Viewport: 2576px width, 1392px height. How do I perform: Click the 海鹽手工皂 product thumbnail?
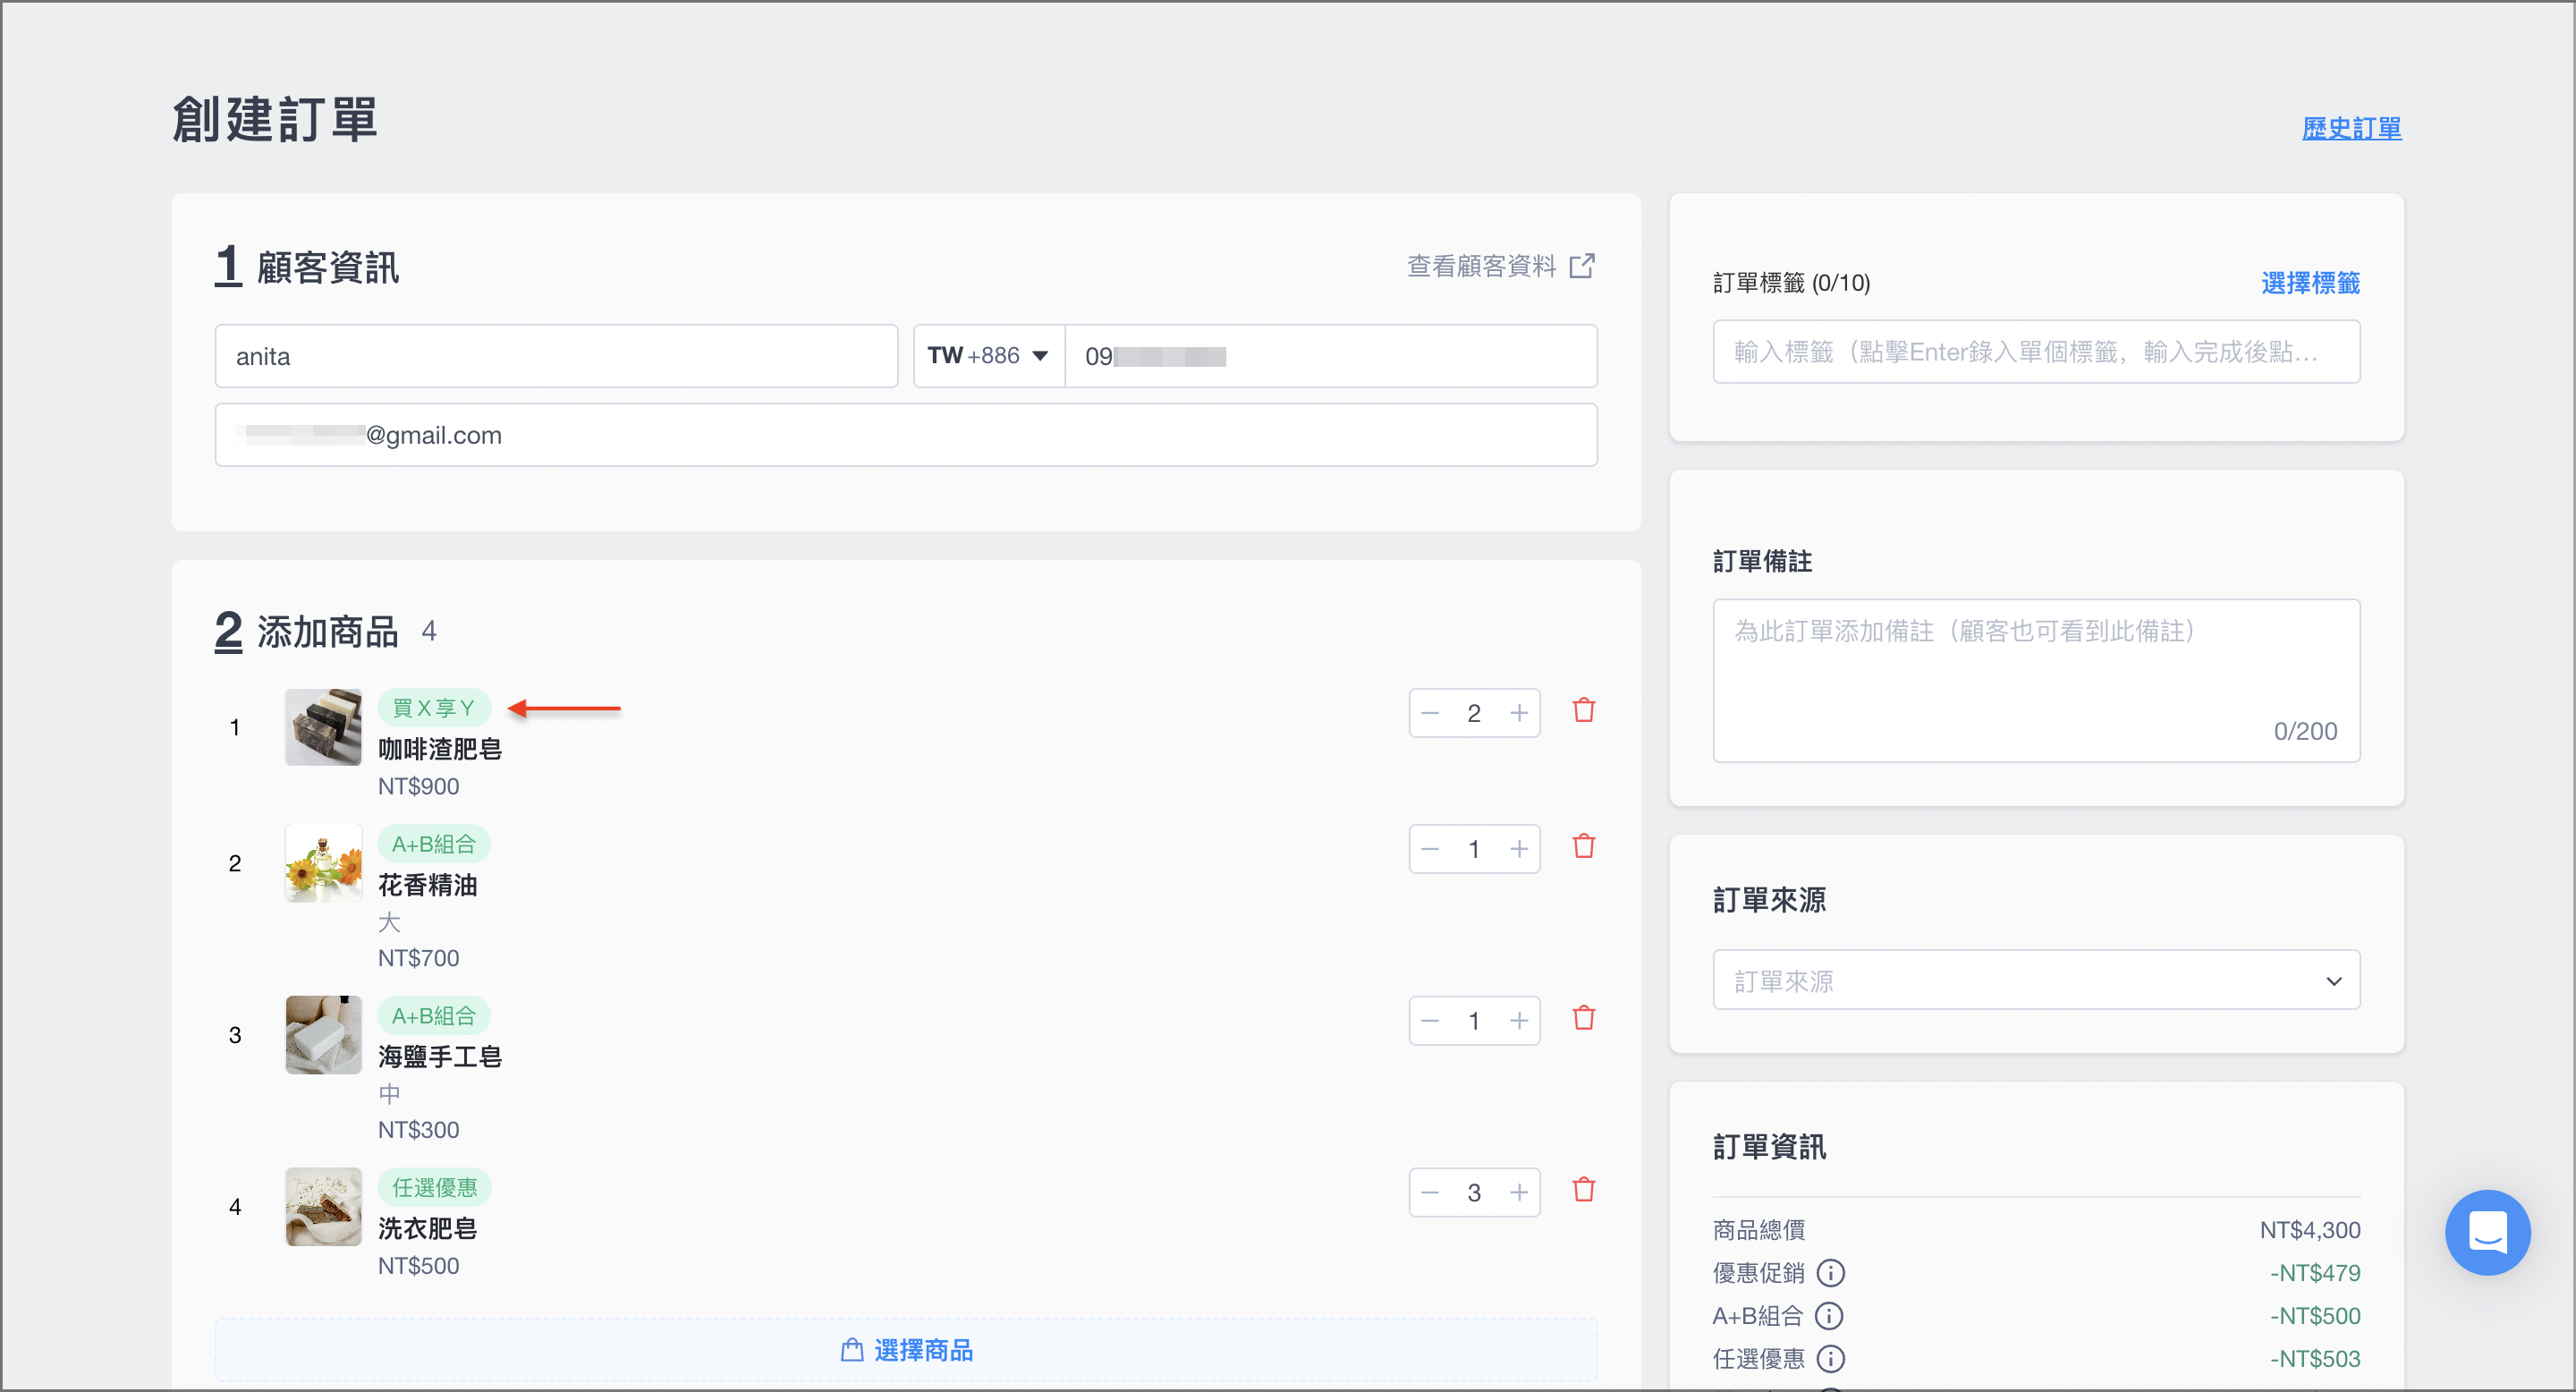323,1035
